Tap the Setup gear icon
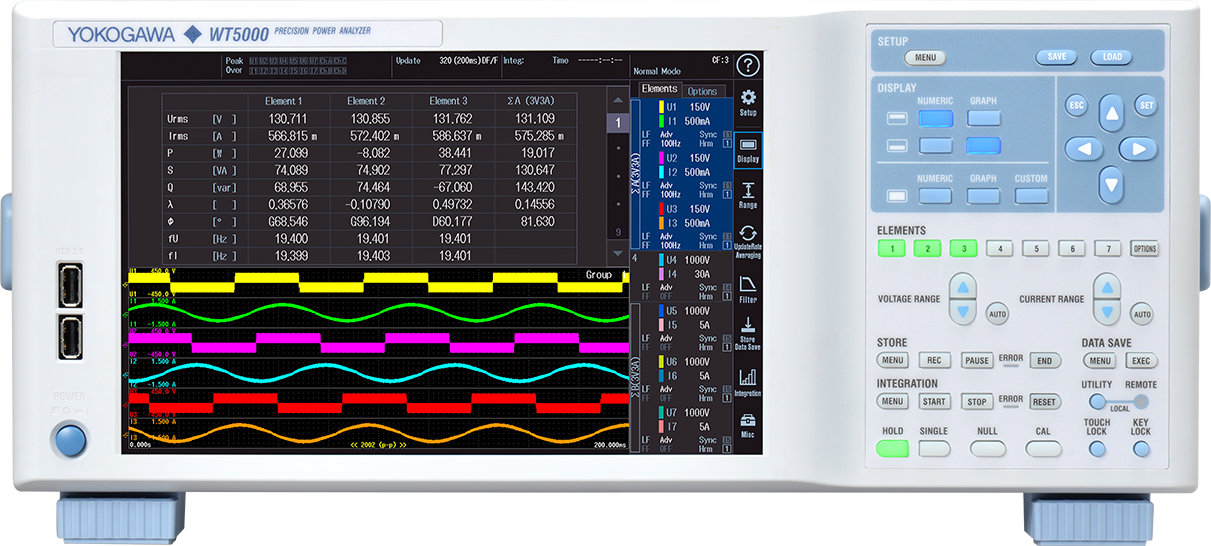 [x=747, y=103]
